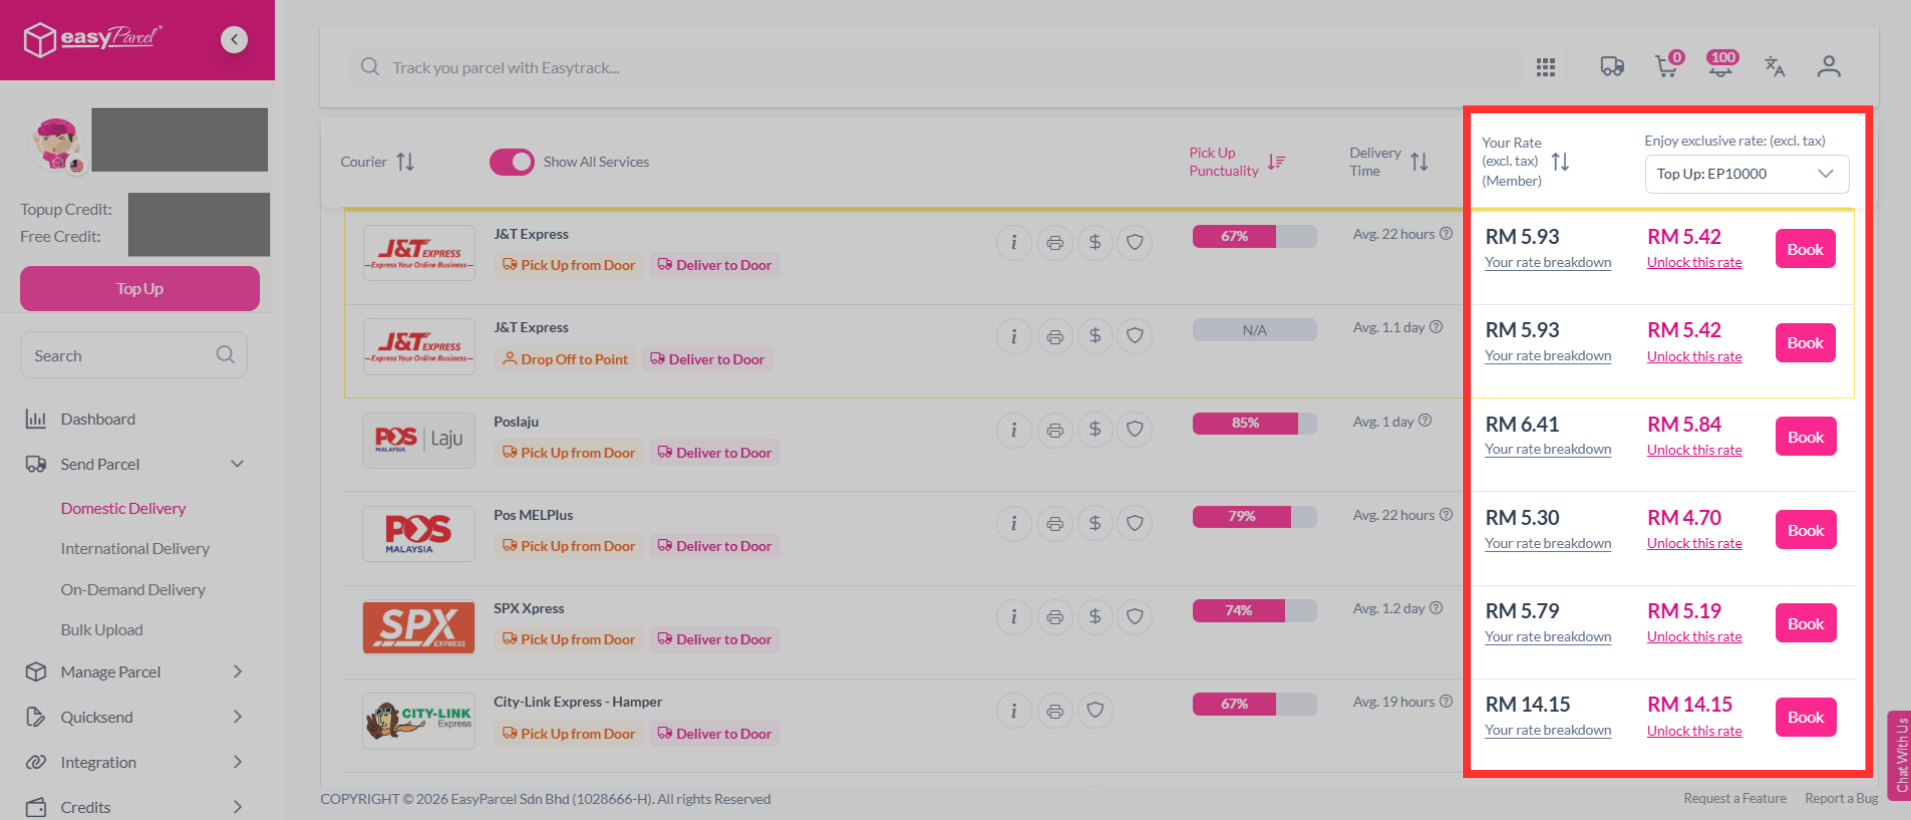View info for SPX Xpress service
Screen dimensions: 1911x820
[1014, 617]
